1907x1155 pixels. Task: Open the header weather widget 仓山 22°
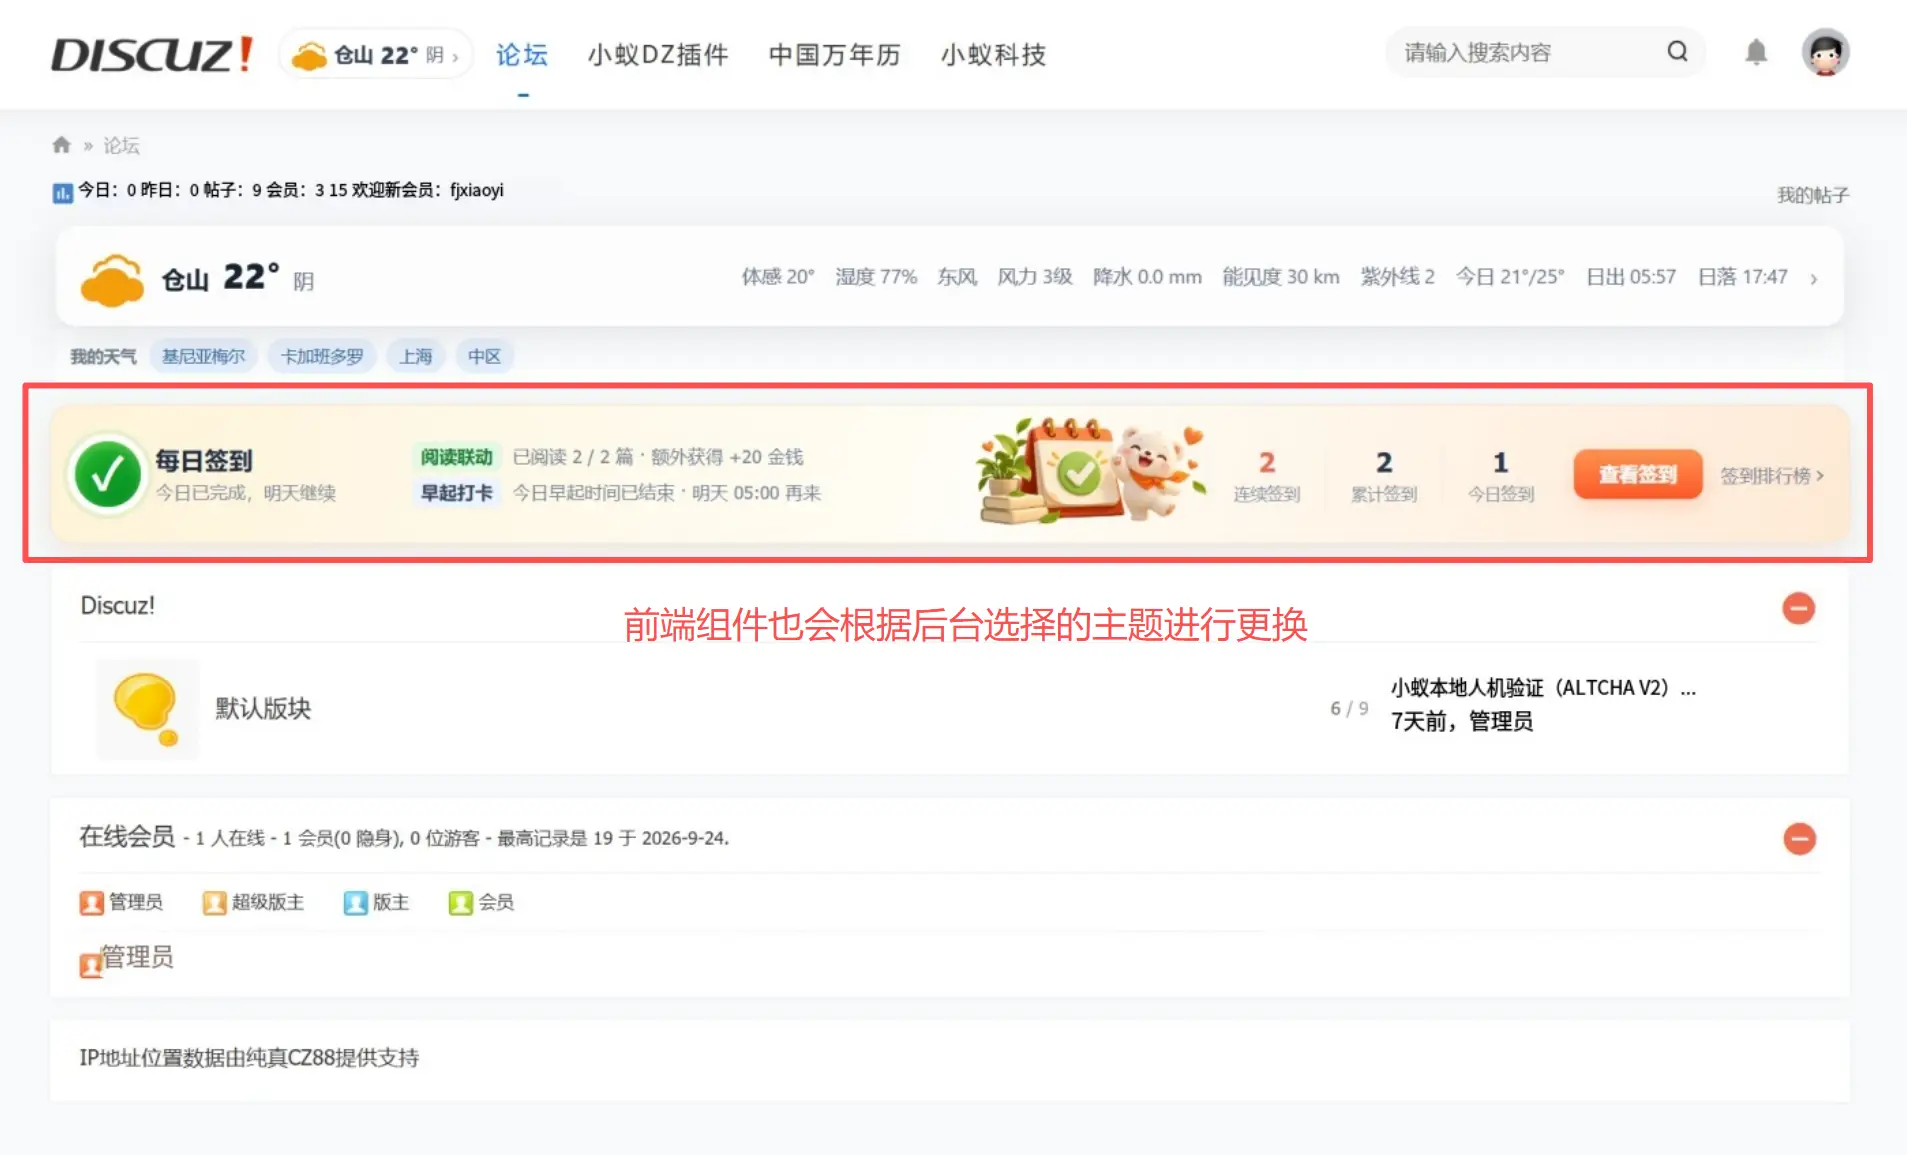375,55
